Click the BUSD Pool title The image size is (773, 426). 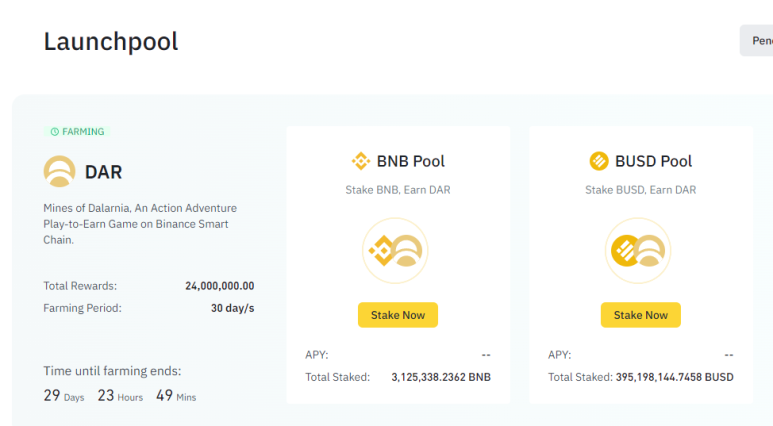654,161
